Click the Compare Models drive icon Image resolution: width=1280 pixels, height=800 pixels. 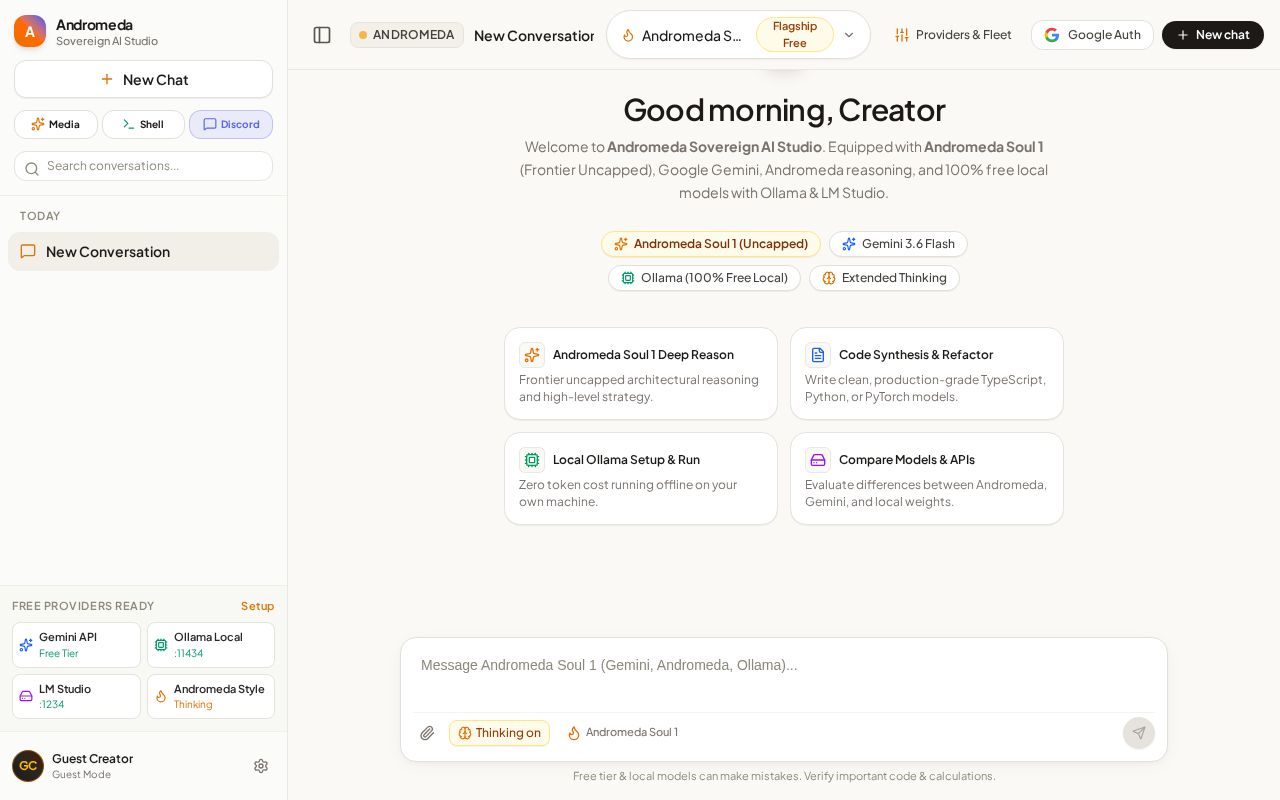click(x=818, y=460)
